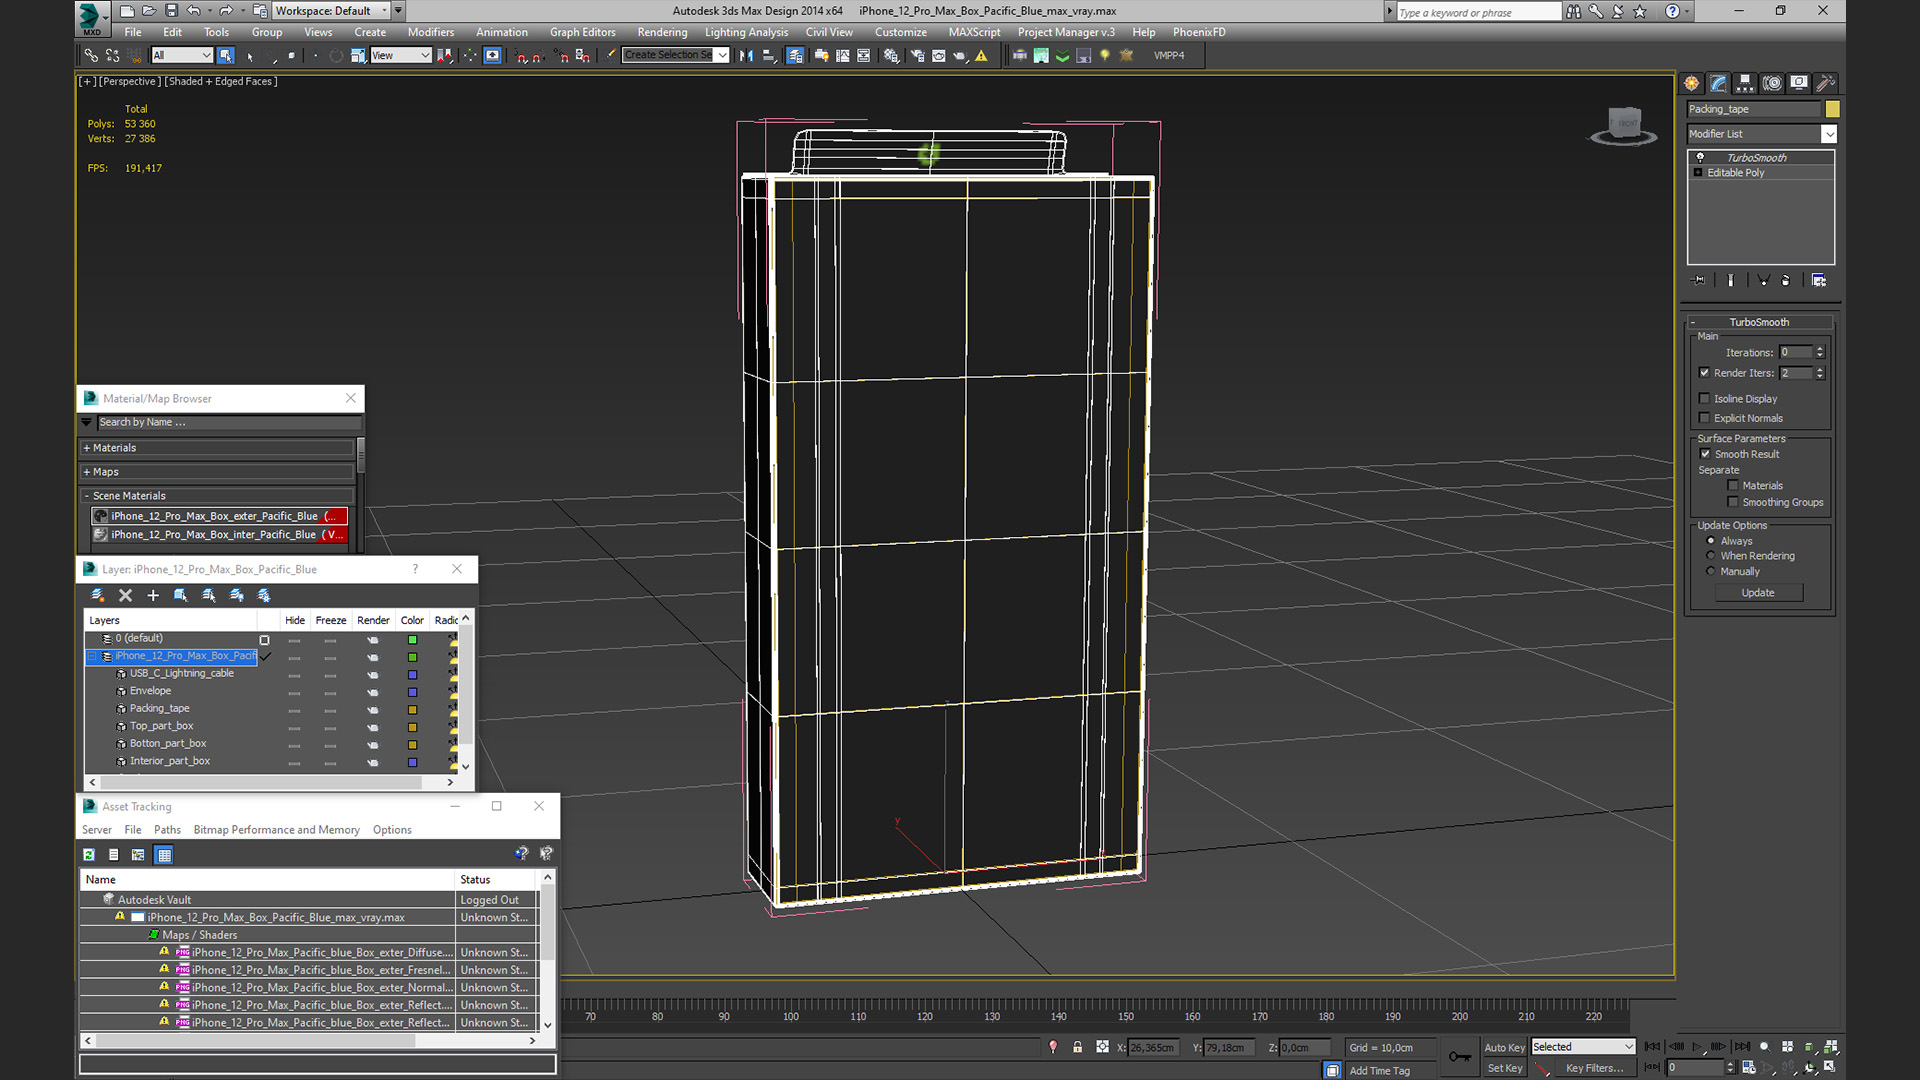This screenshot has height=1080, width=1920.
Task: Click iPhone_12_Pro_Max_Box_Pacif layer in Layers panel
Action: point(185,655)
